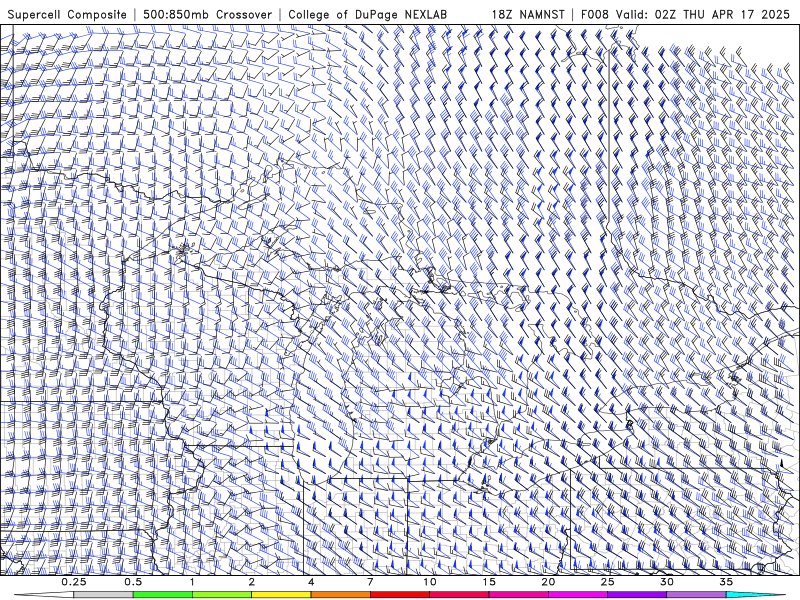The width and height of the screenshot is (800, 600).
Task: Select the yellow 2–4 color bar segment
Action: click(x=281, y=595)
